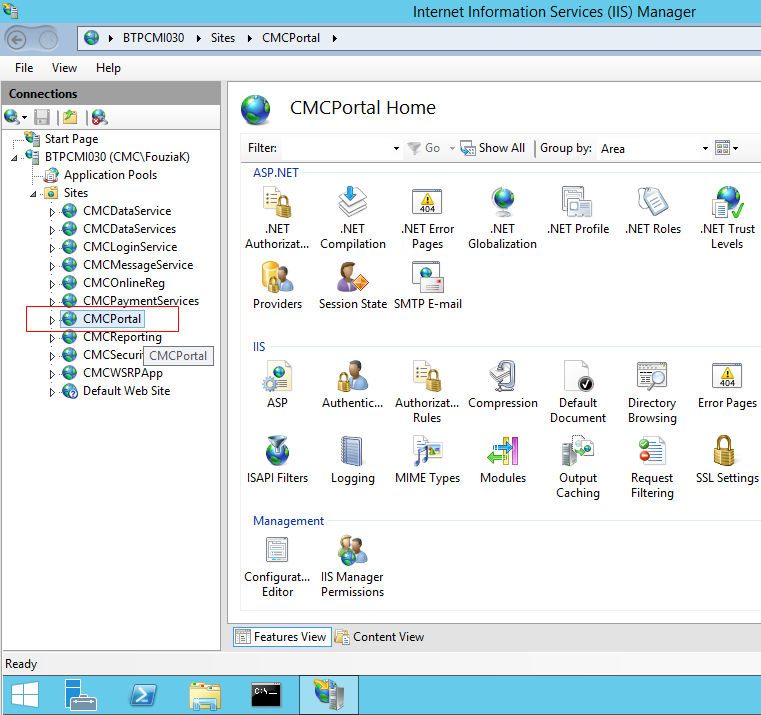Open Logging feature
This screenshot has height=715, width=761.
click(353, 460)
